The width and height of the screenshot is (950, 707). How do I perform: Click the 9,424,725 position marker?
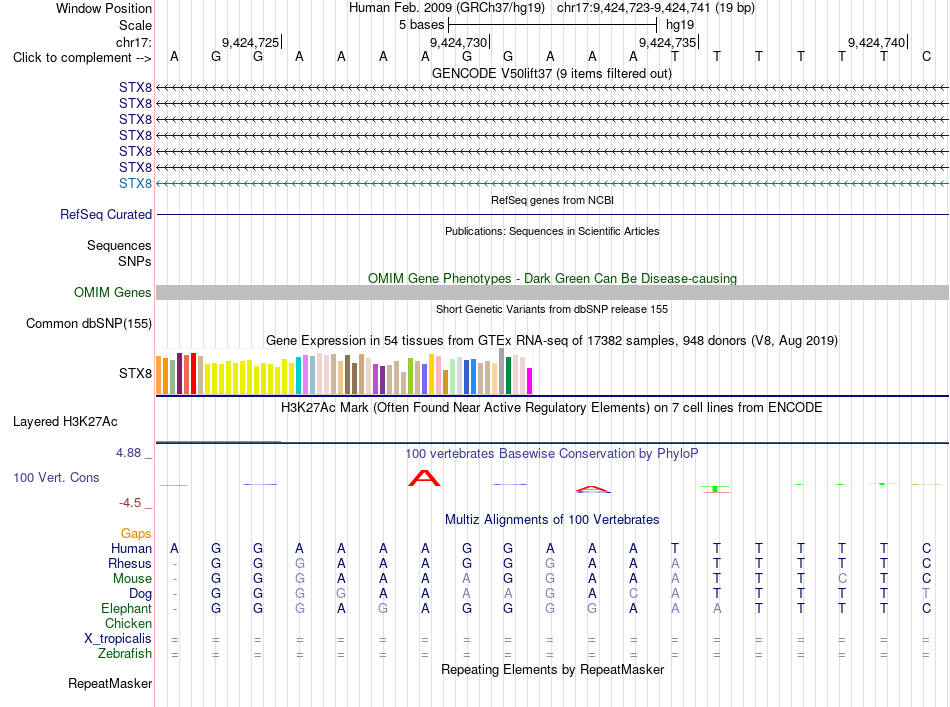click(251, 42)
